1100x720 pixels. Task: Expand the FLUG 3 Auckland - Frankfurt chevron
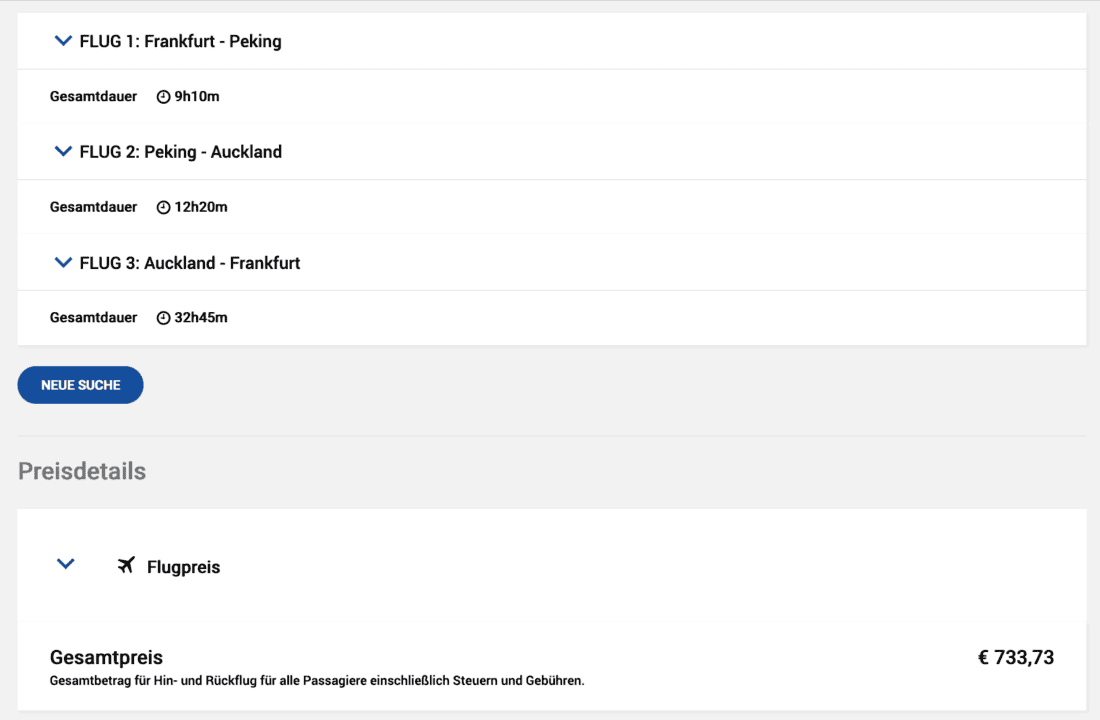63,263
